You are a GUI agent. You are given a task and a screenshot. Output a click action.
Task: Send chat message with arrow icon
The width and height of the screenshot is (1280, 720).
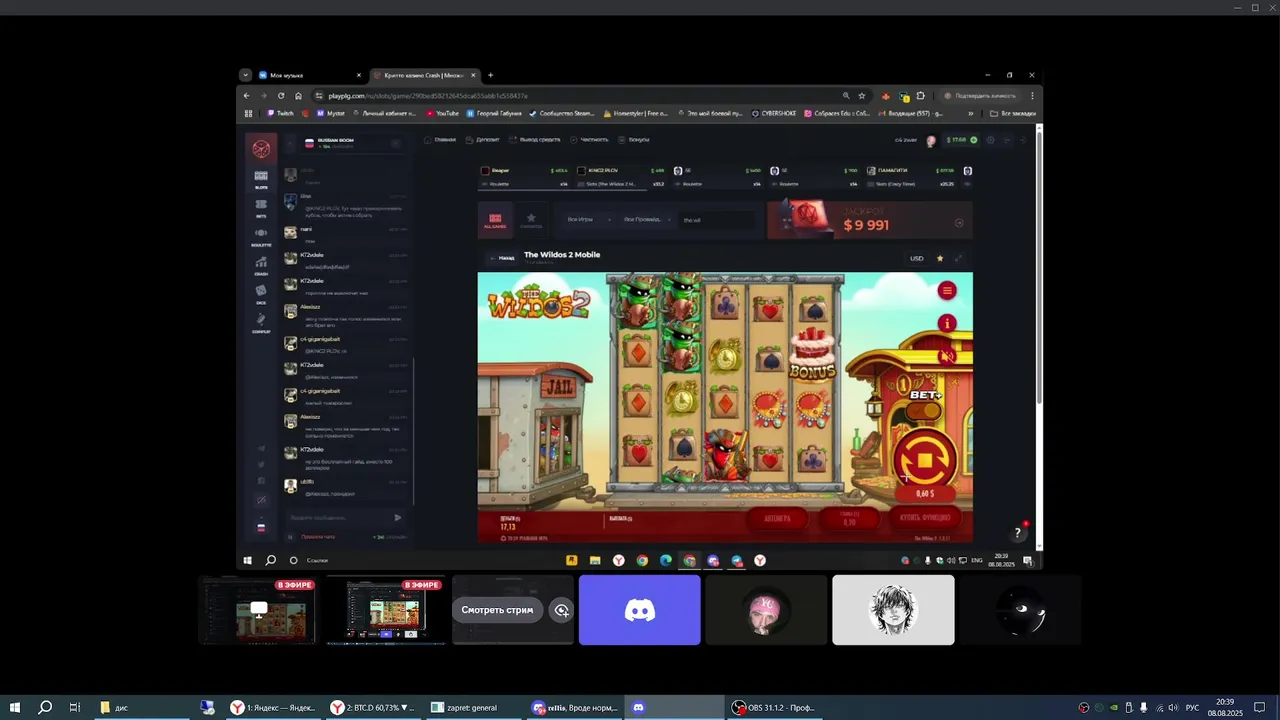point(397,517)
